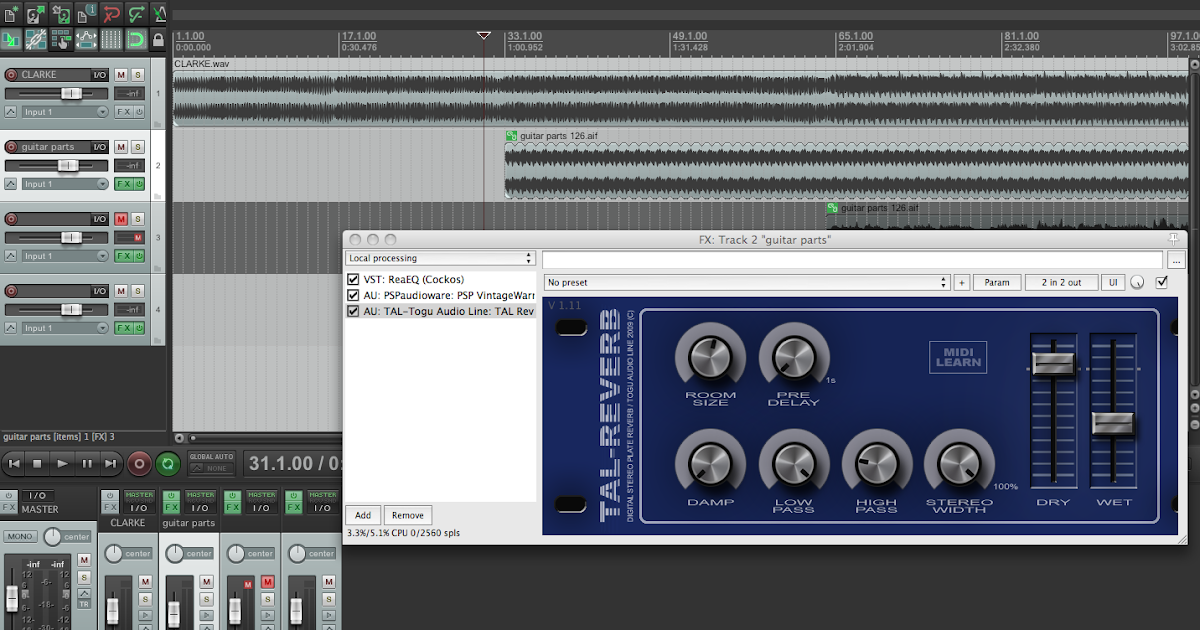Remove the selected FX plugin
Image resolution: width=1200 pixels, height=630 pixels.
tap(407, 514)
